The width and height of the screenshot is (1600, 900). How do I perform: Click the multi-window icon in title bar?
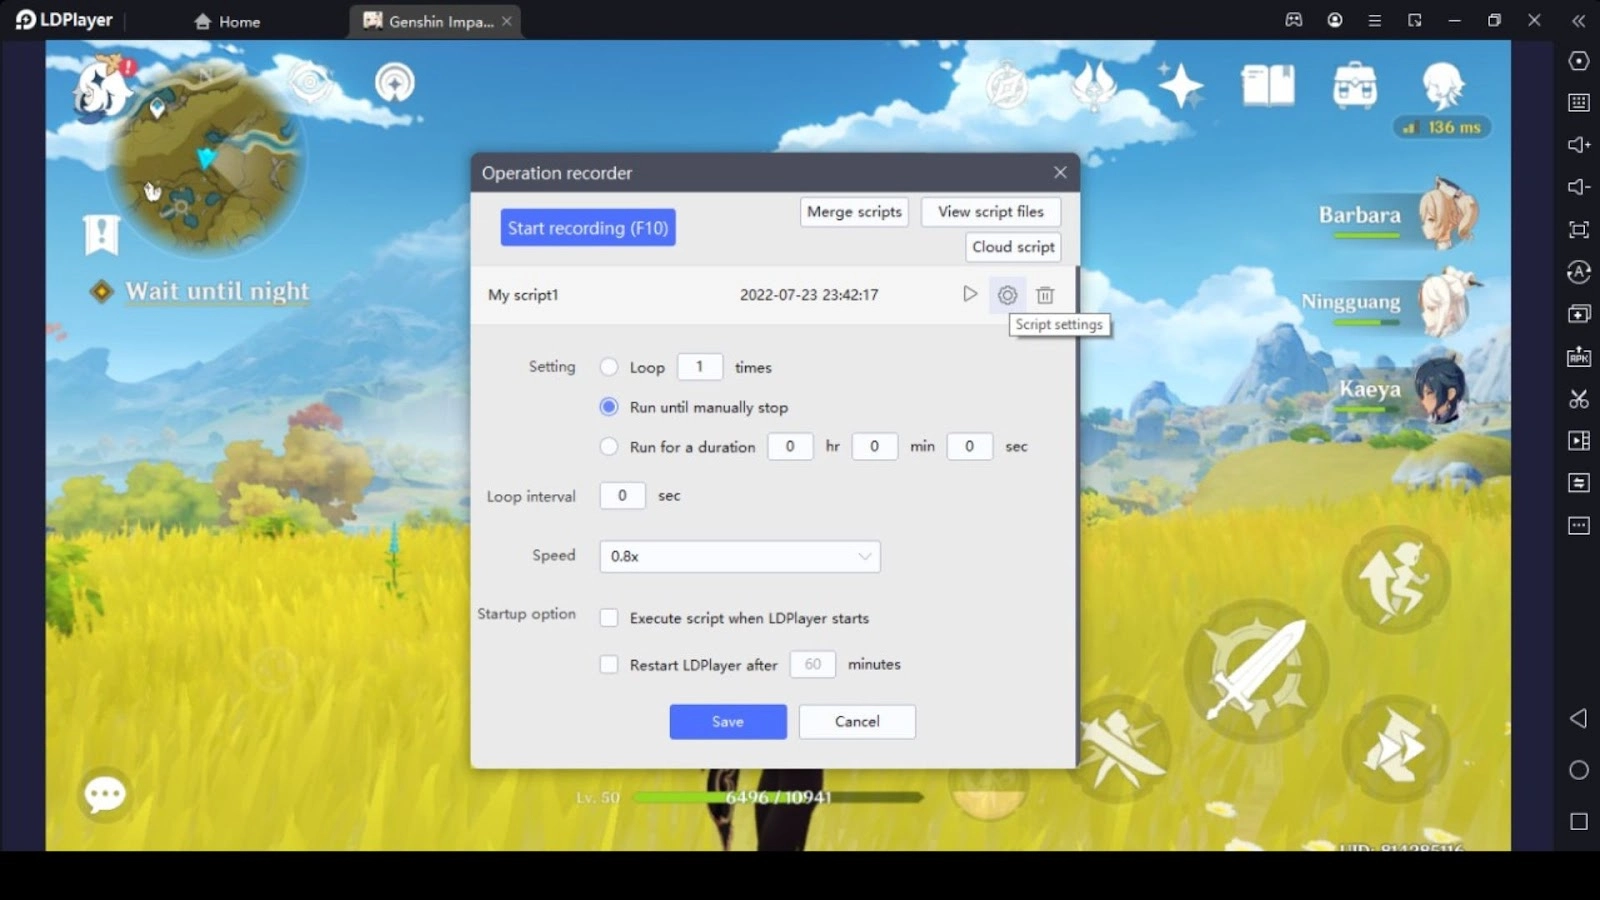coord(1415,20)
